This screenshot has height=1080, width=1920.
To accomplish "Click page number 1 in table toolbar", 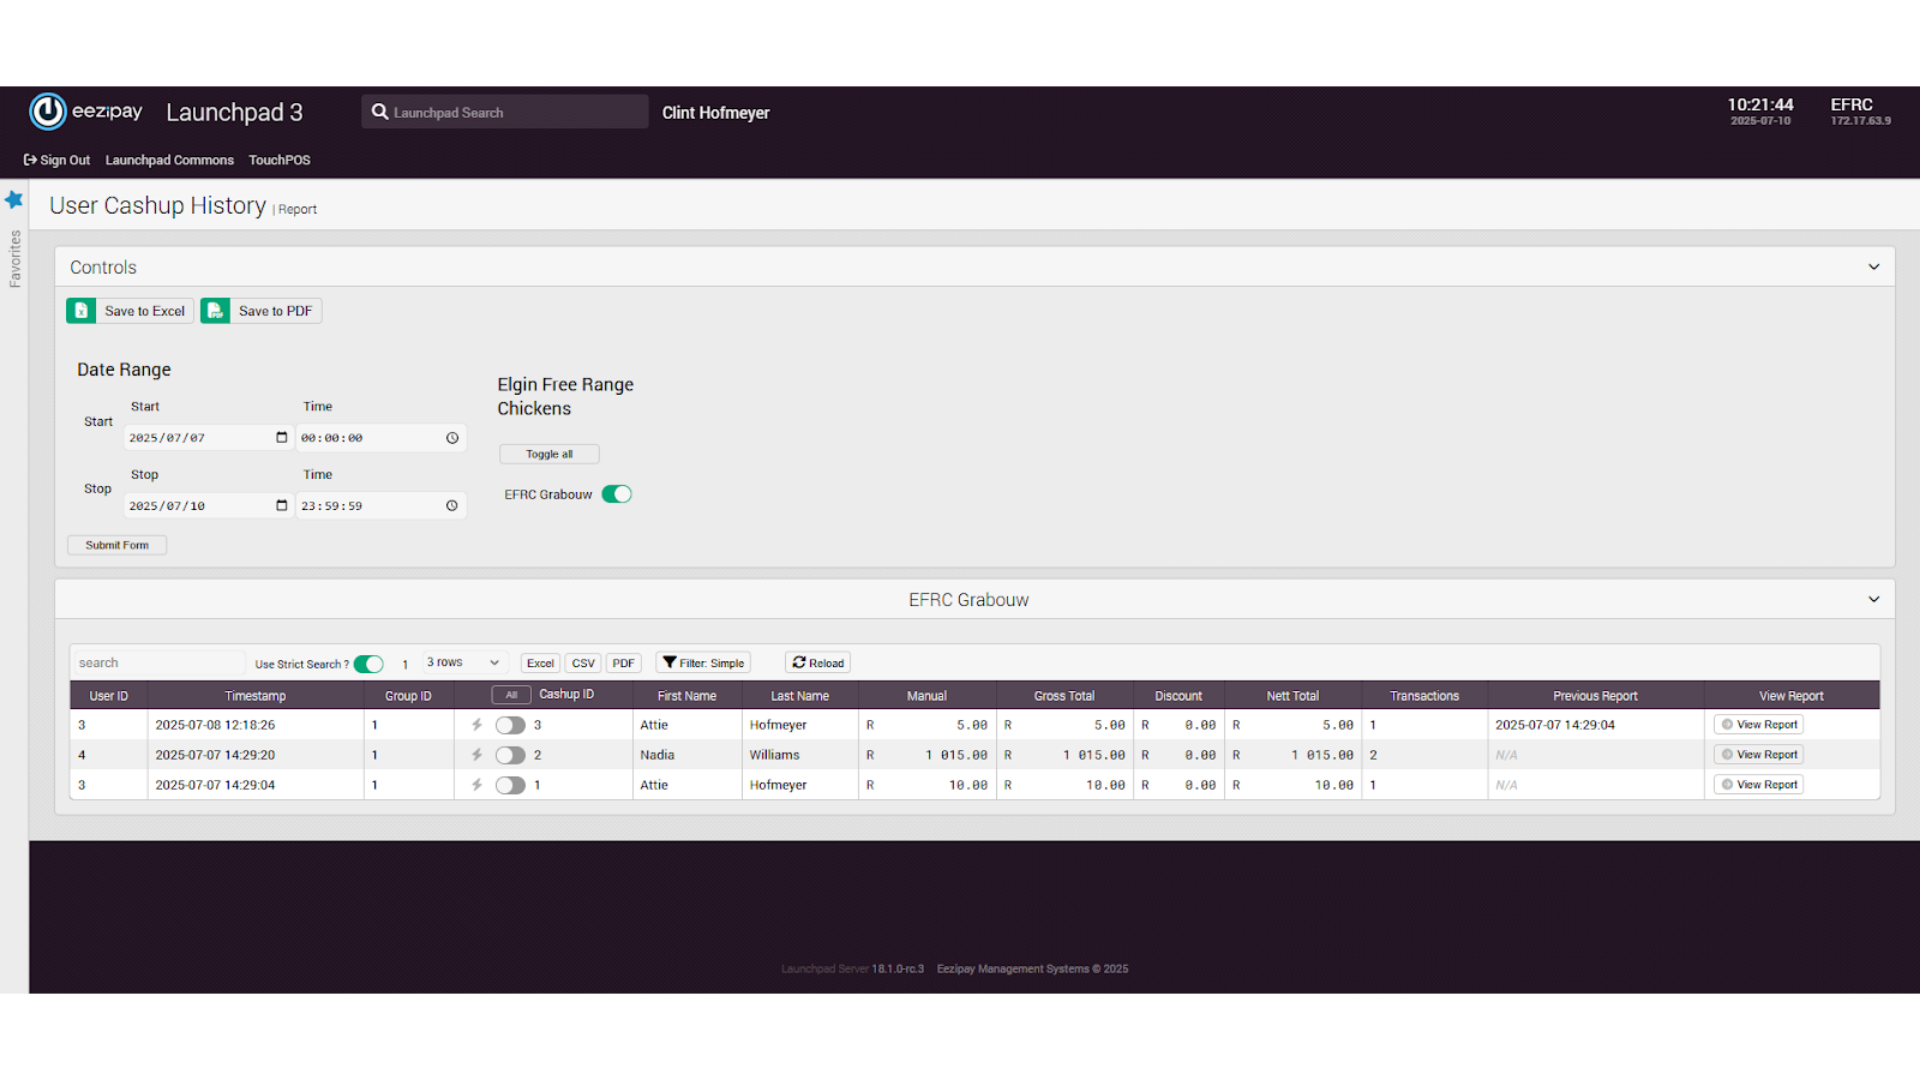I will 405,664.
